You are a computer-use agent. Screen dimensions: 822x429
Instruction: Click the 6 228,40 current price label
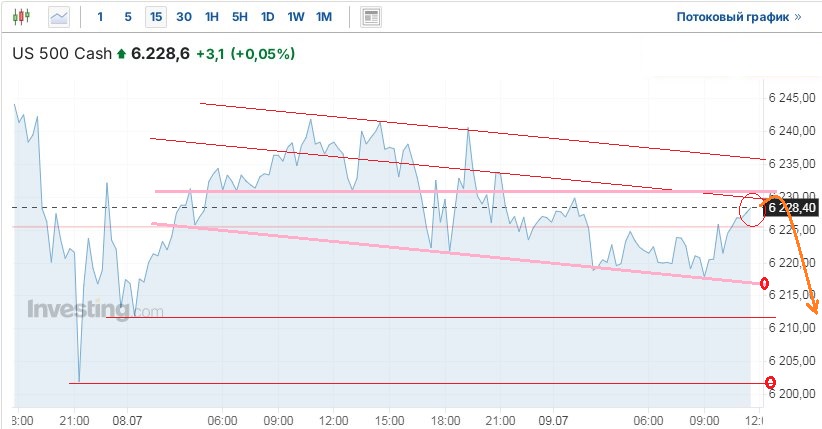click(792, 207)
